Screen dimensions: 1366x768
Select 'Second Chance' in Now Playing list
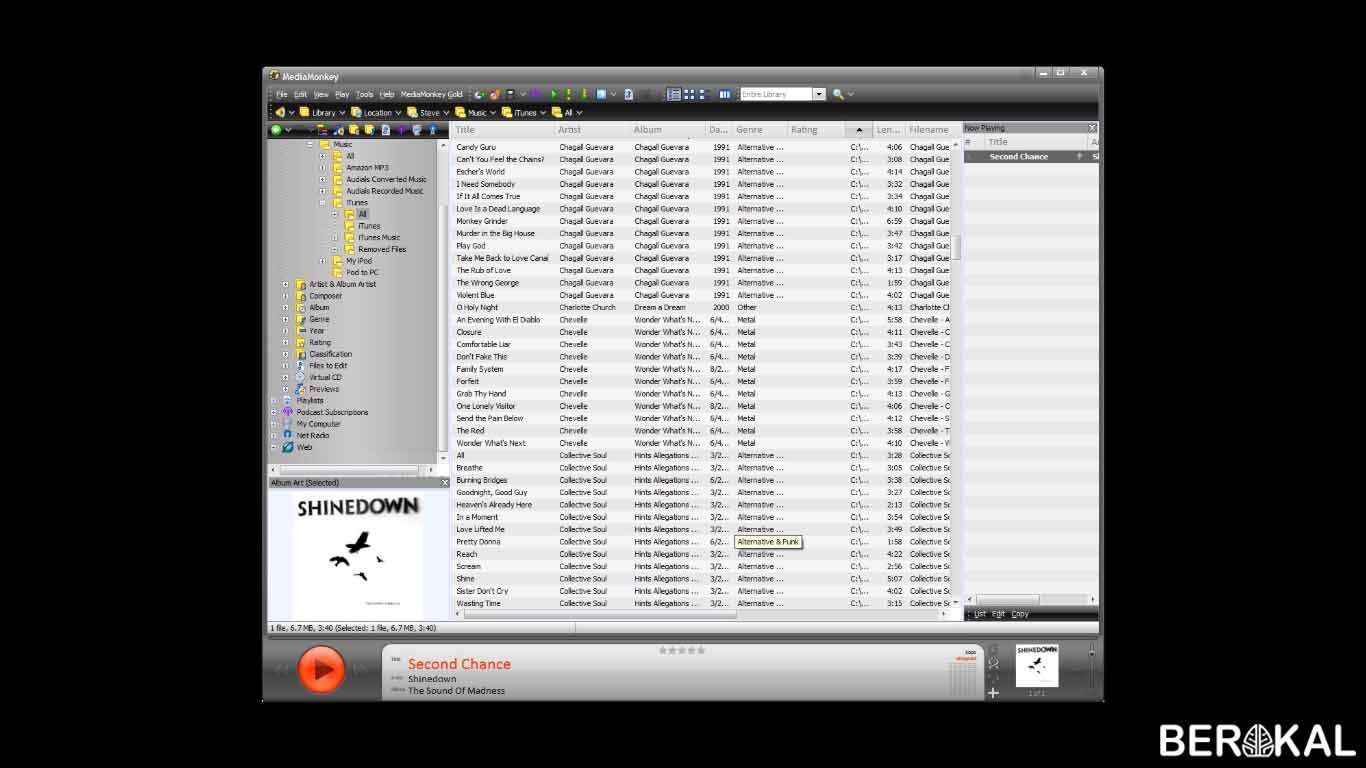click(x=1030, y=157)
